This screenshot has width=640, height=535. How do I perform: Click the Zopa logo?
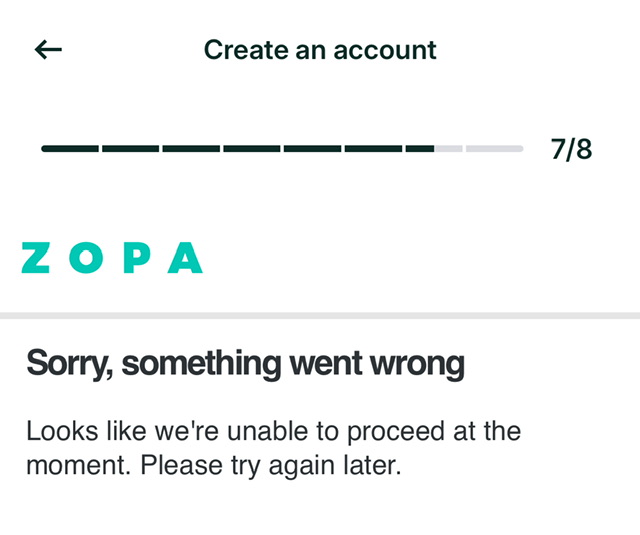(x=112, y=258)
